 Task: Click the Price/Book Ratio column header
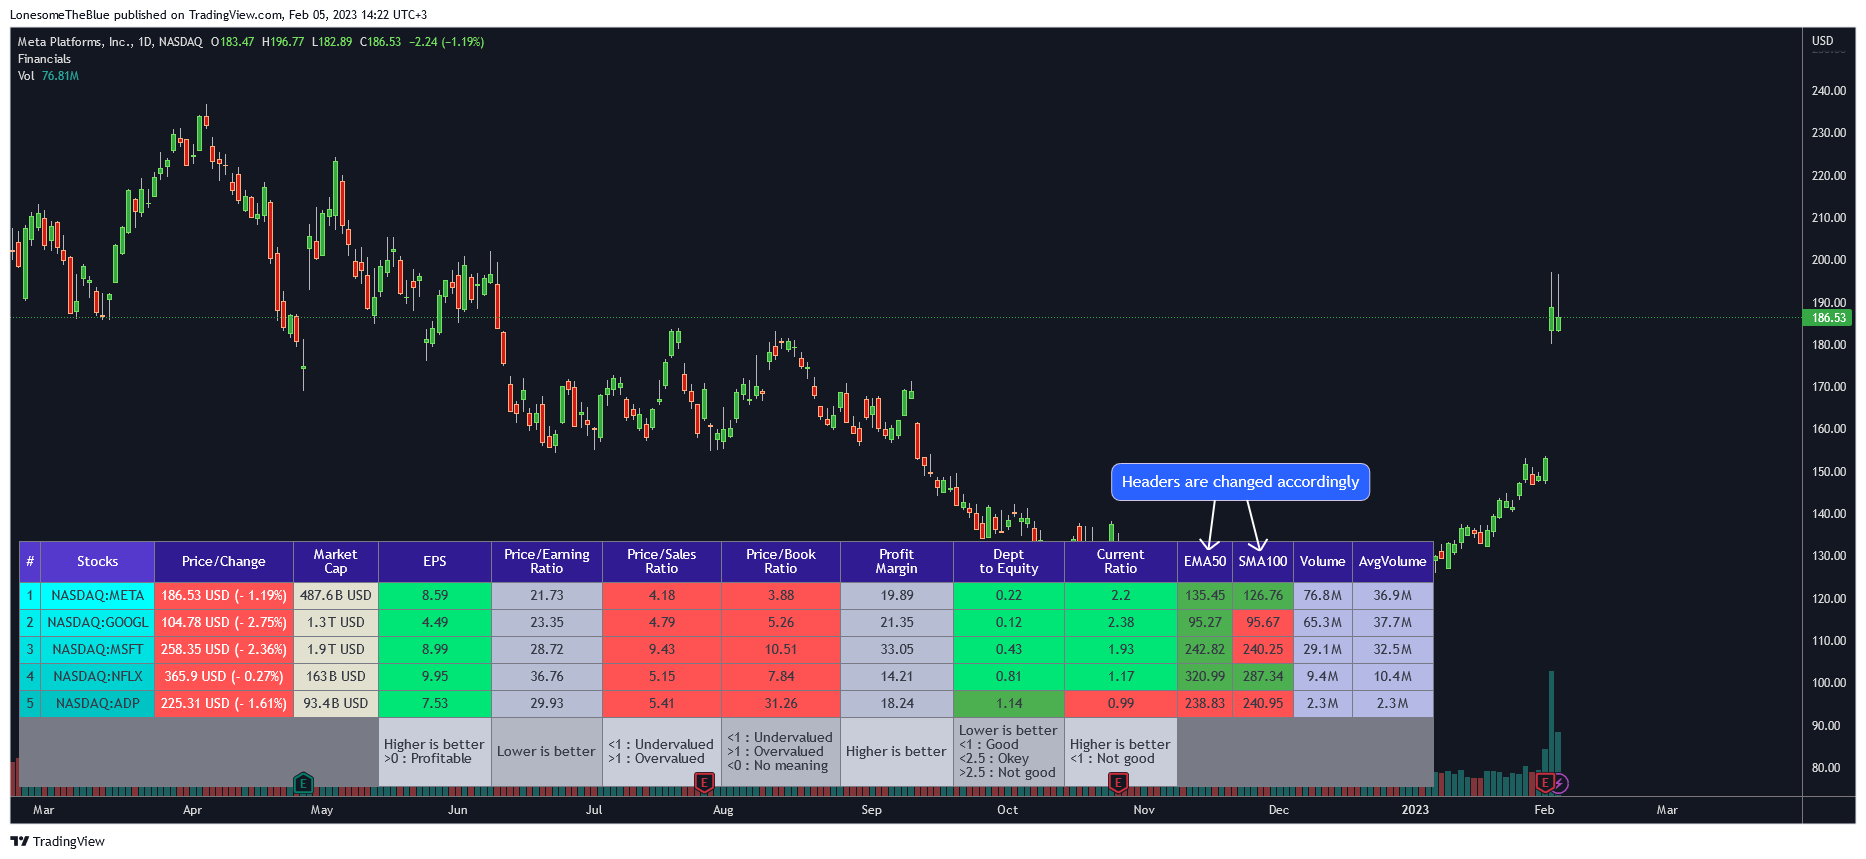[781, 562]
